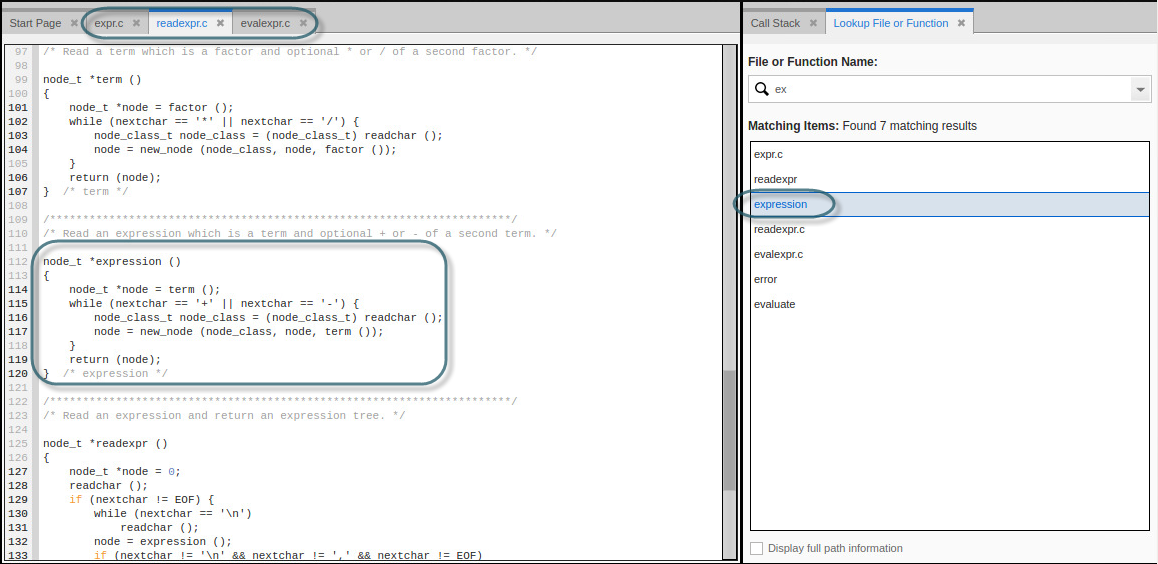Image resolution: width=1158 pixels, height=564 pixels.
Task: Select the error matching item
Action: click(765, 279)
